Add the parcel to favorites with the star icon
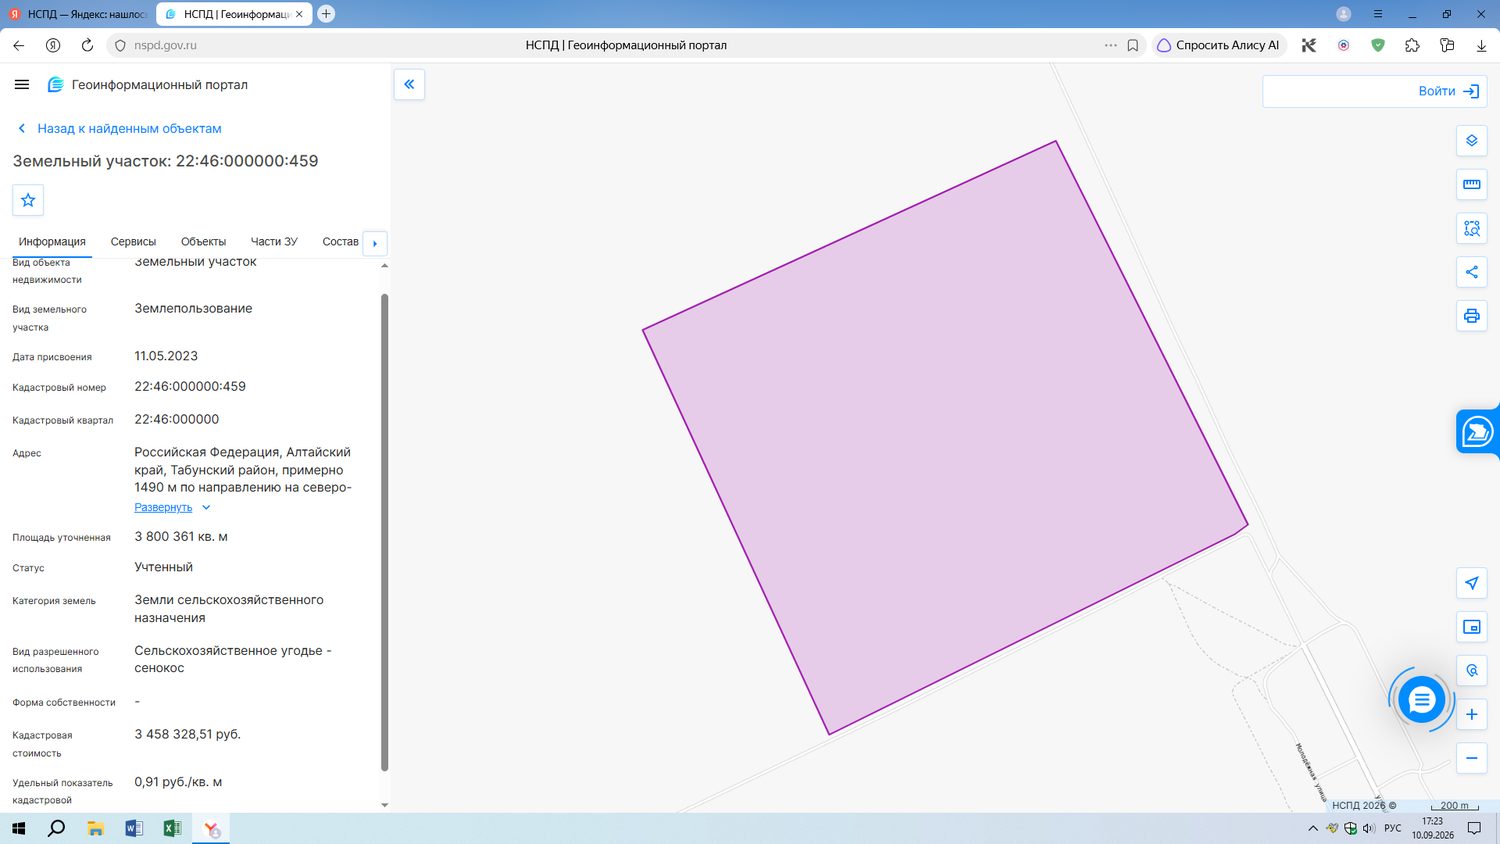 [x=28, y=200]
